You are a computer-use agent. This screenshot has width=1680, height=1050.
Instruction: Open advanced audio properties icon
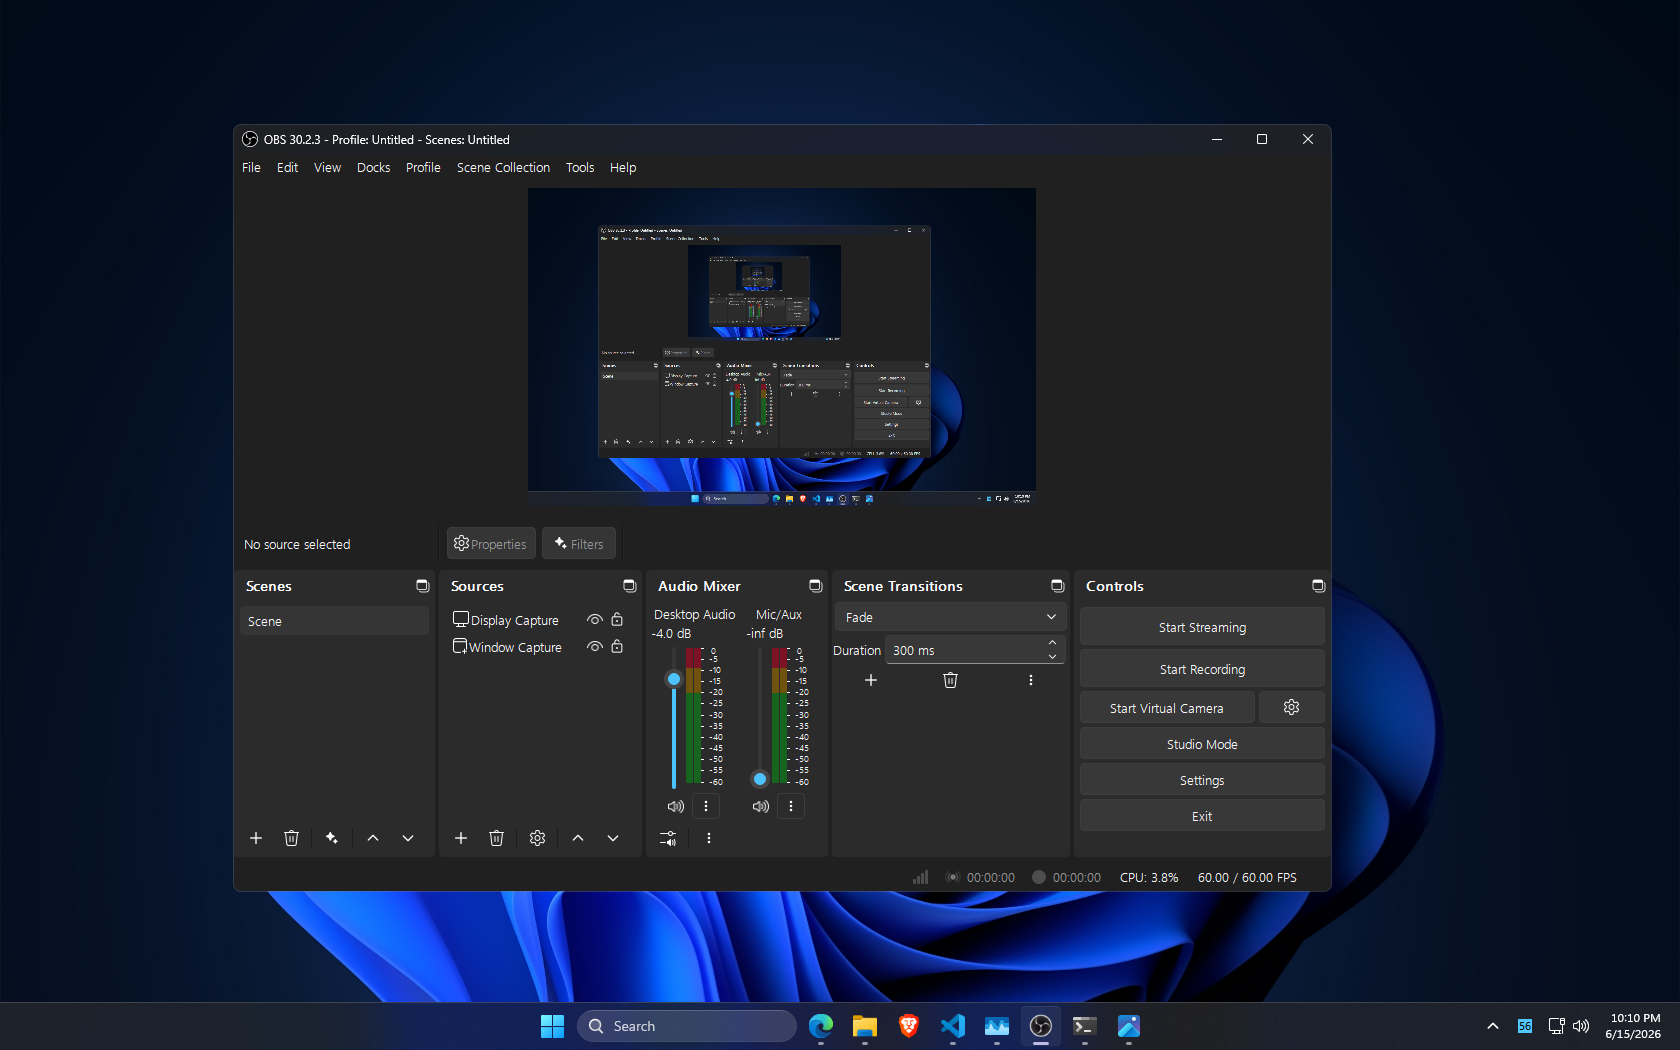click(x=668, y=838)
